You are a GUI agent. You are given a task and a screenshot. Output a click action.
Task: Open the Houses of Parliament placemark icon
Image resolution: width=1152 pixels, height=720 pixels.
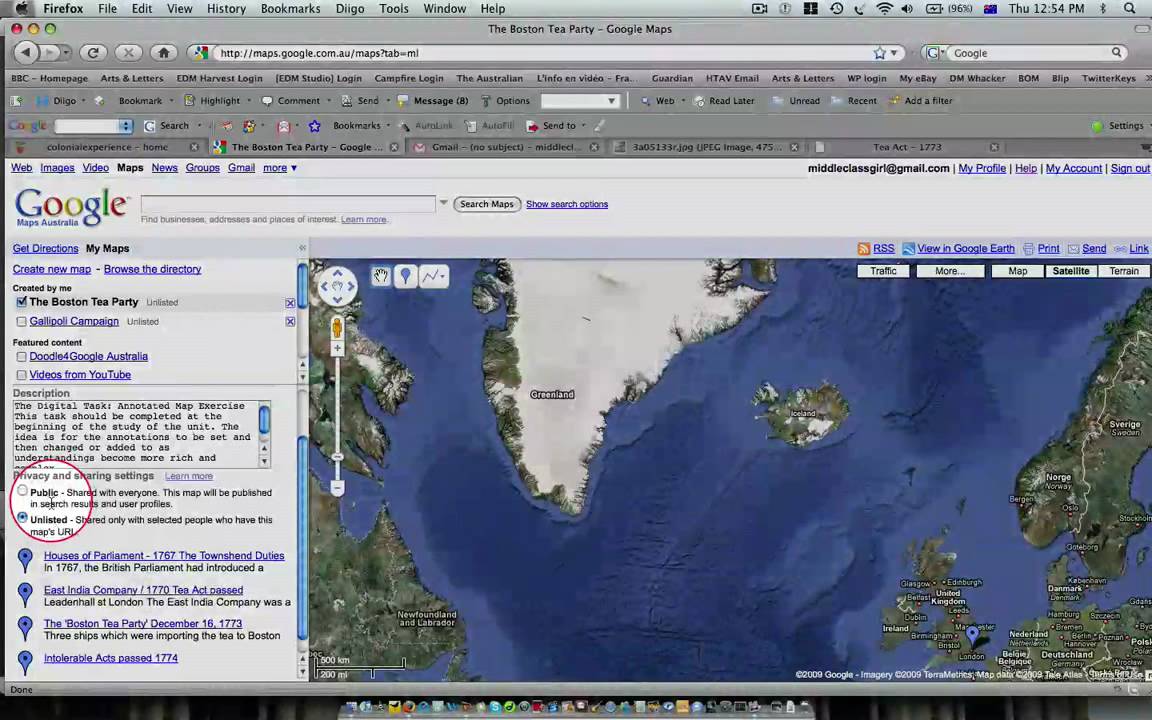25,560
